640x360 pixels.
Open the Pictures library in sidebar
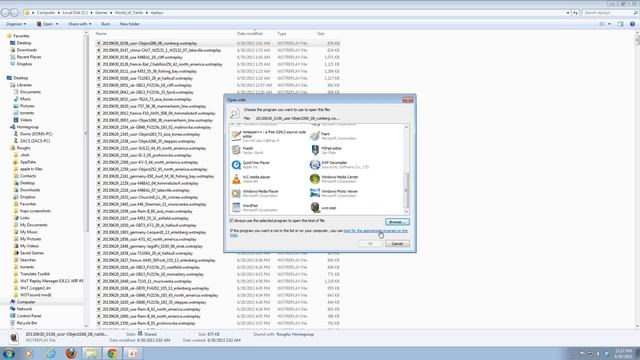coord(27,106)
